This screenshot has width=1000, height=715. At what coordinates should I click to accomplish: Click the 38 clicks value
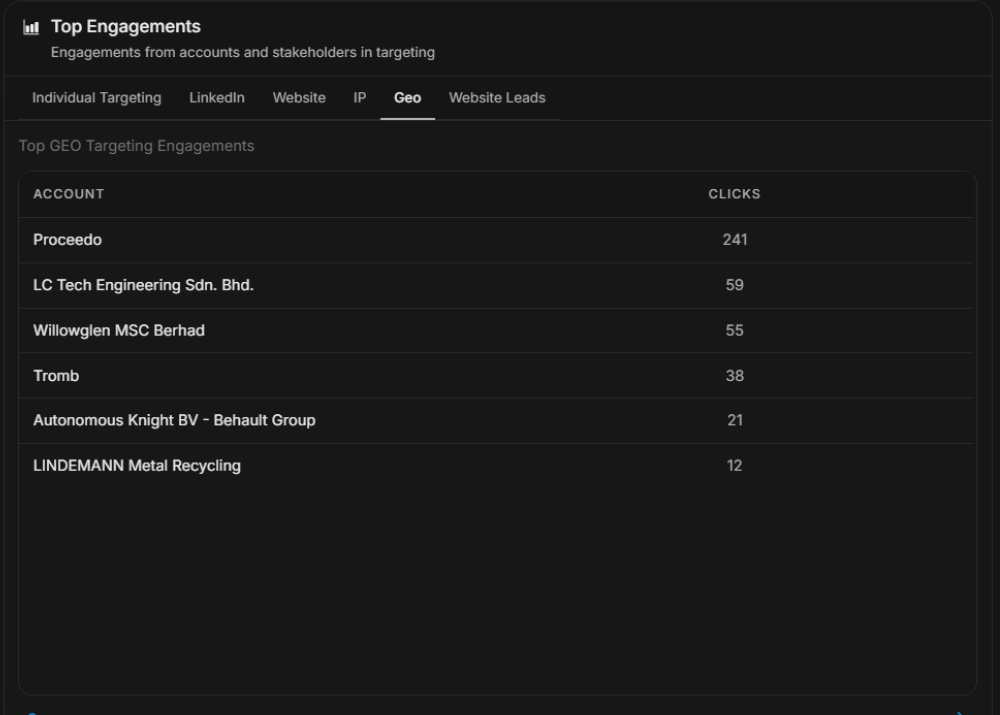tap(735, 376)
